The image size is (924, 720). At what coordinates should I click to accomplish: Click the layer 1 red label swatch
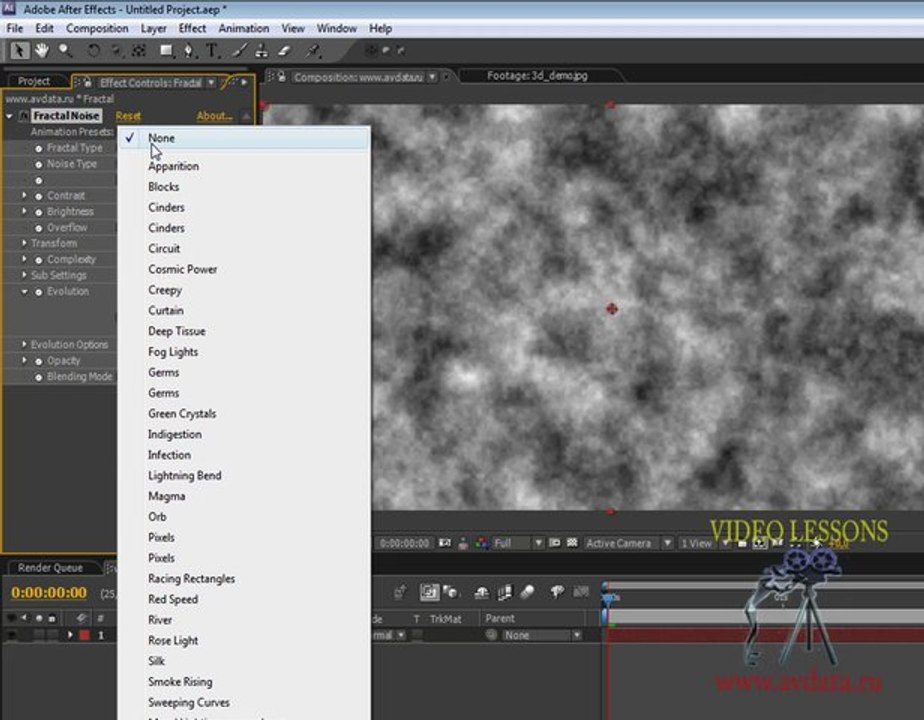84,635
